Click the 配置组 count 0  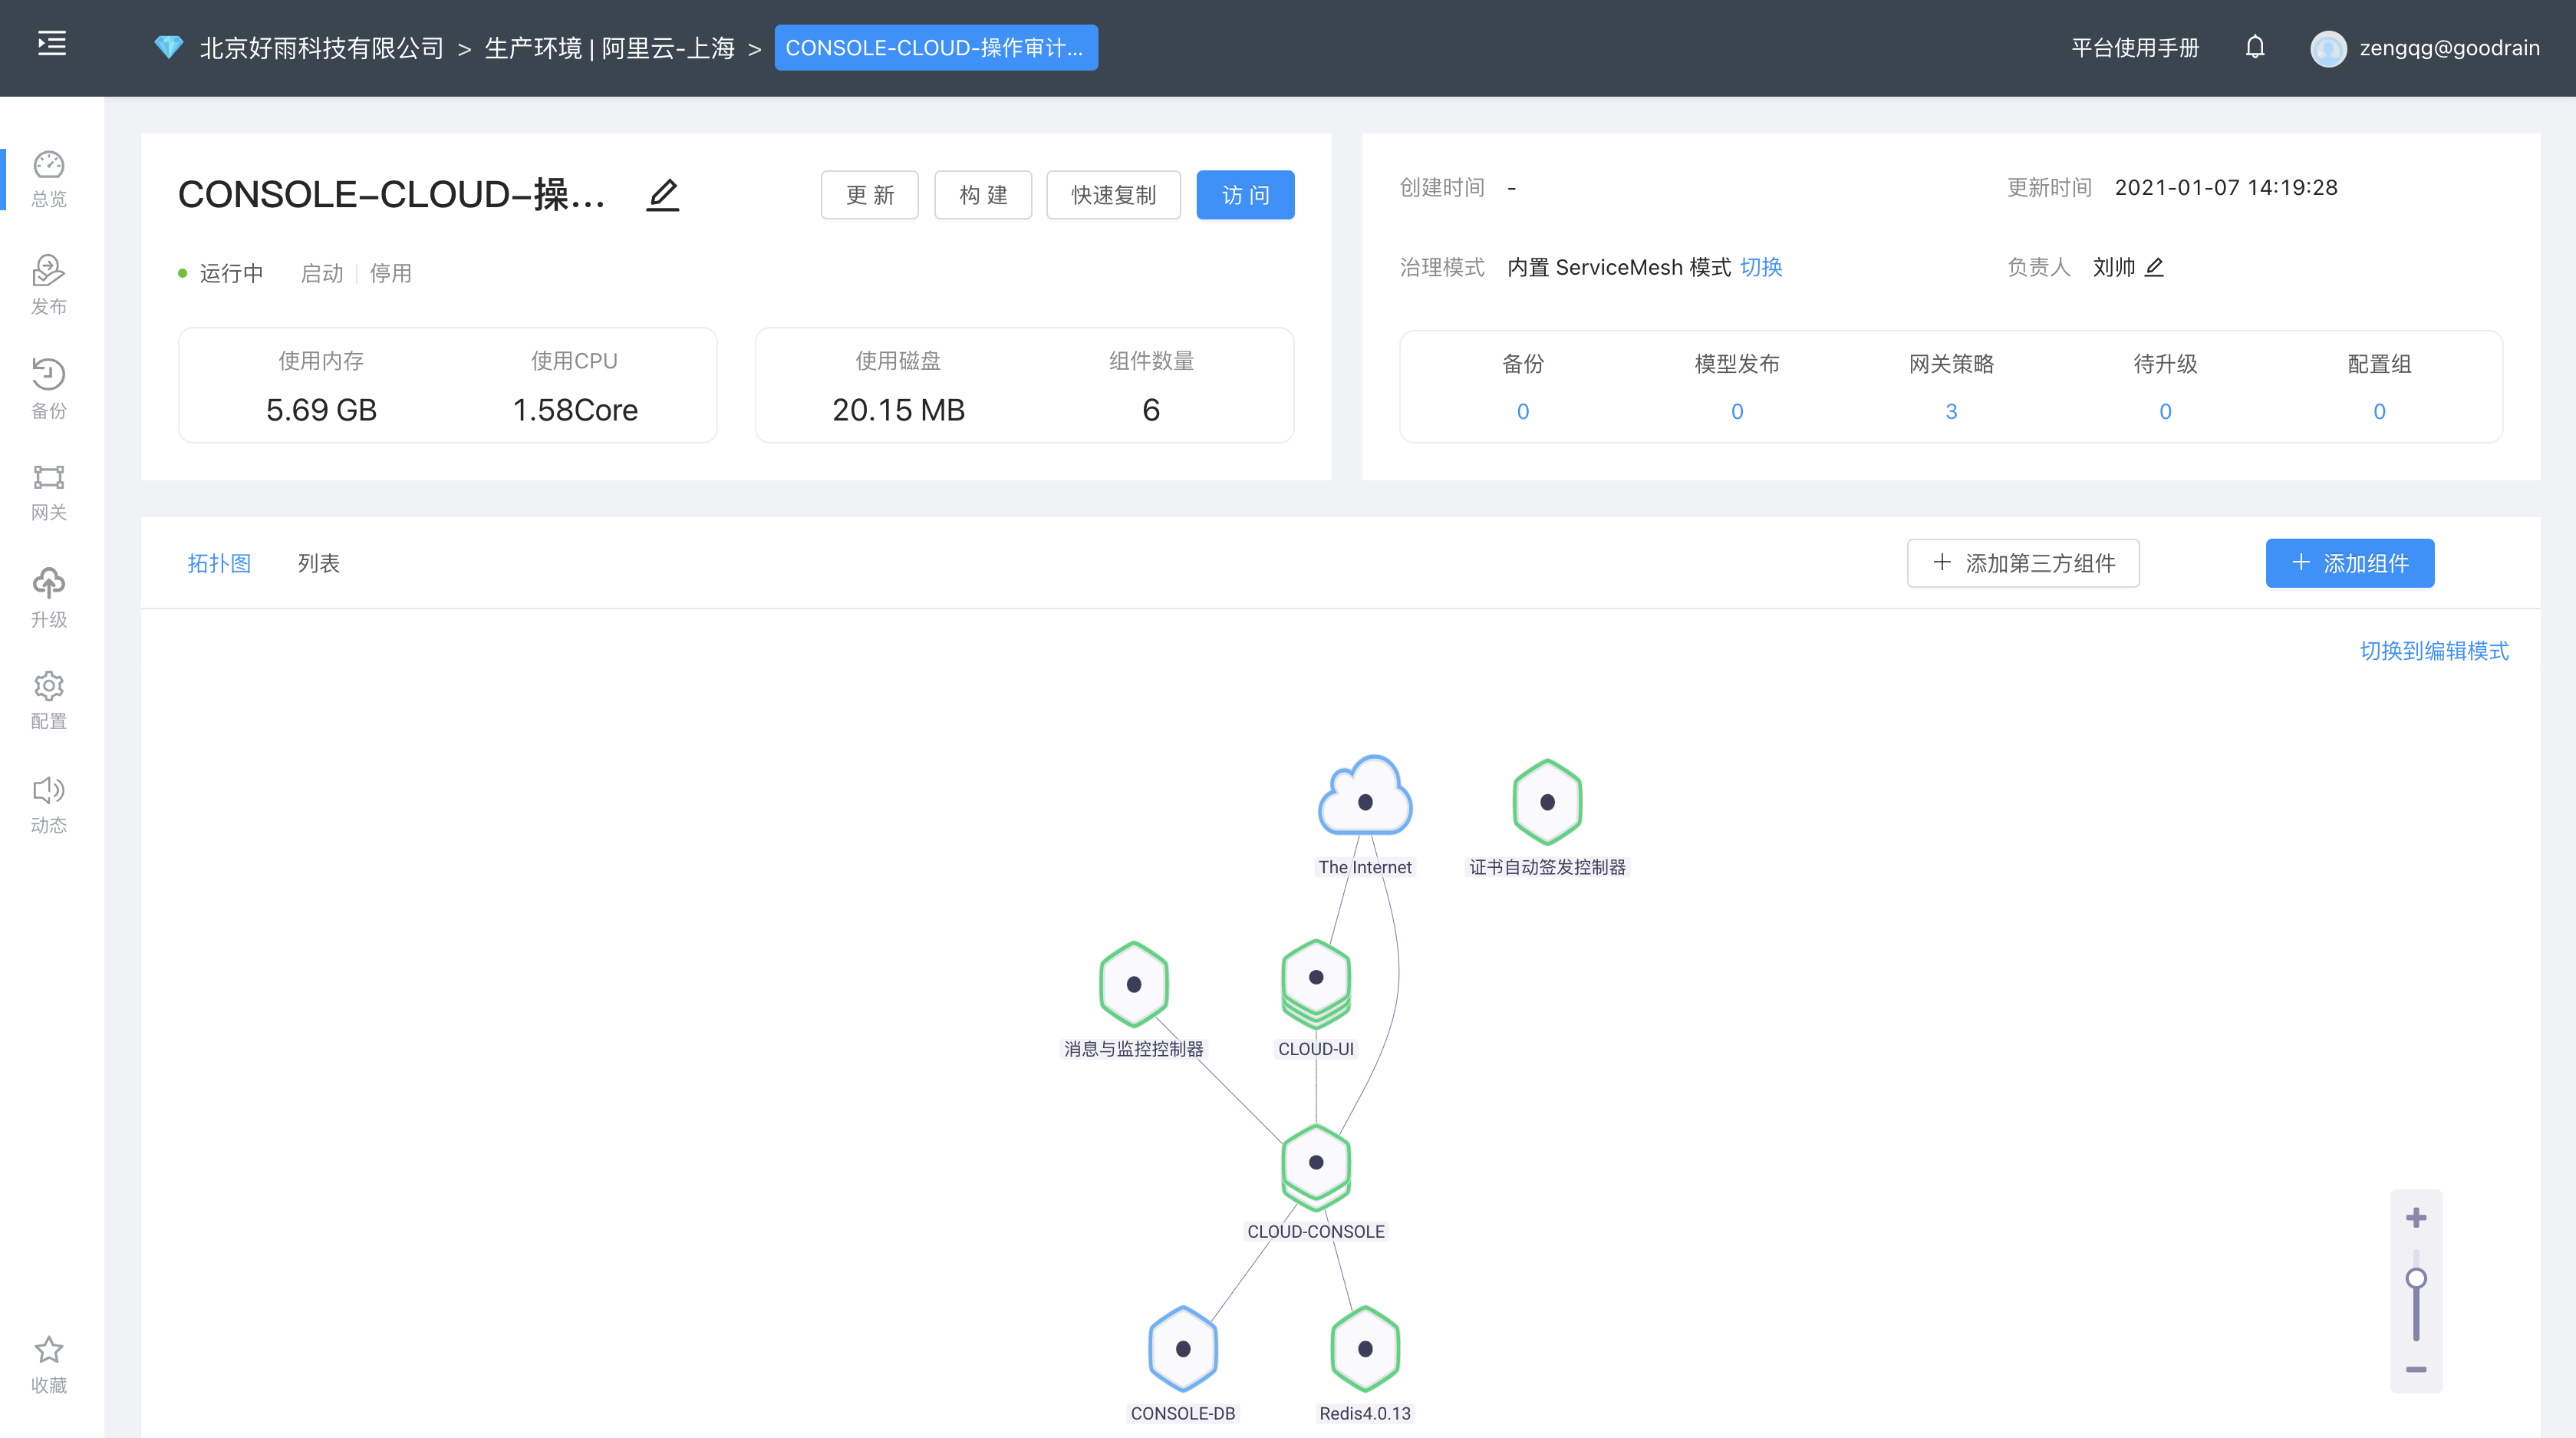[x=2379, y=411]
